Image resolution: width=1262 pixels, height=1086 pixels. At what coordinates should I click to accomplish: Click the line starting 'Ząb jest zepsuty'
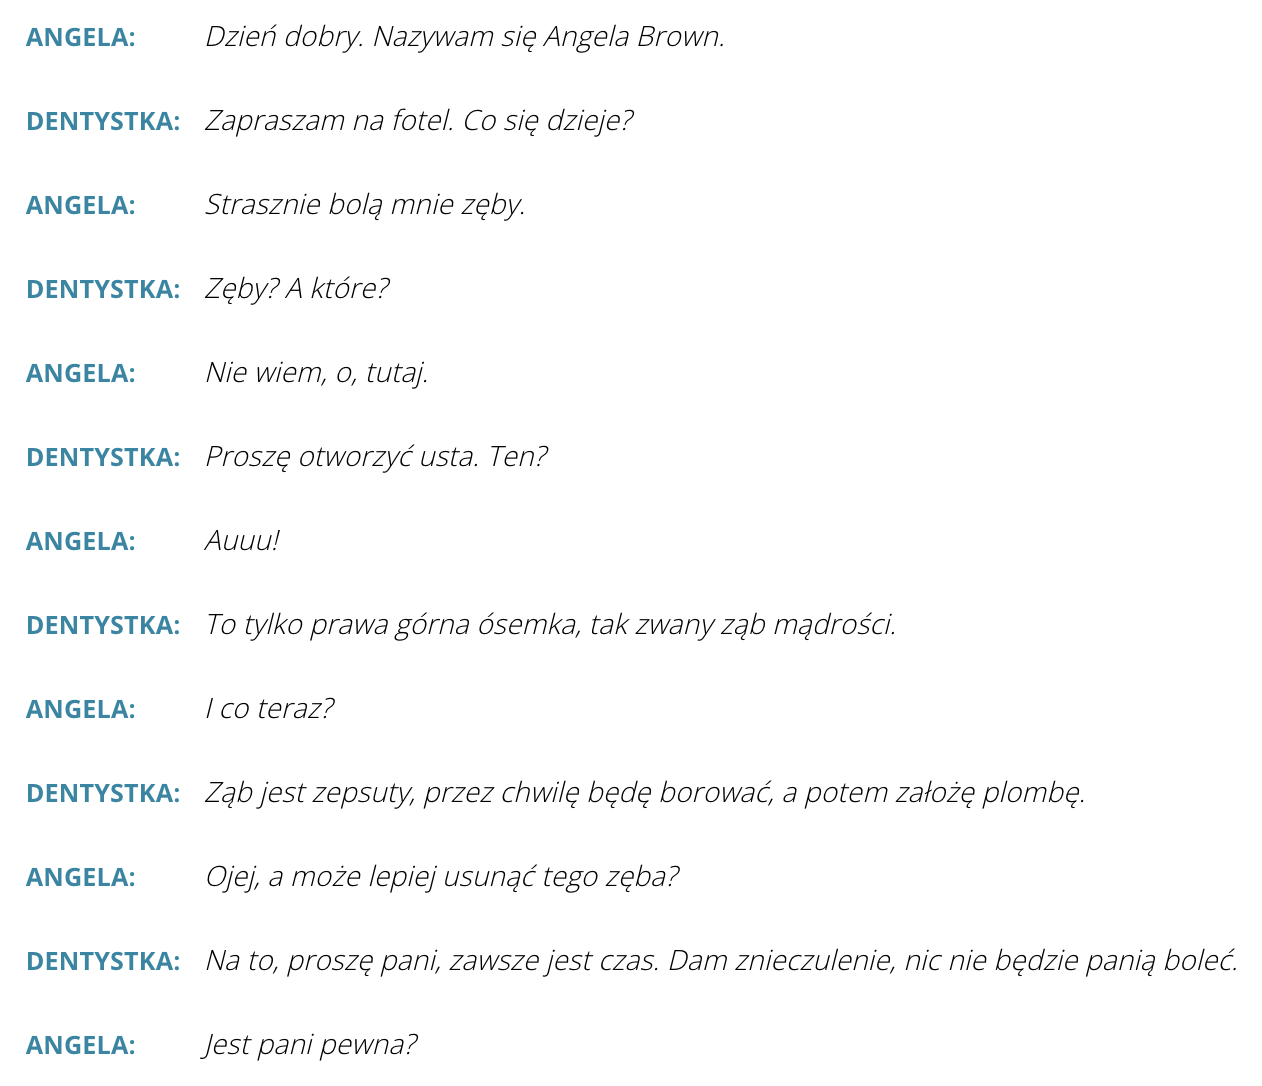pyautogui.click(x=645, y=793)
